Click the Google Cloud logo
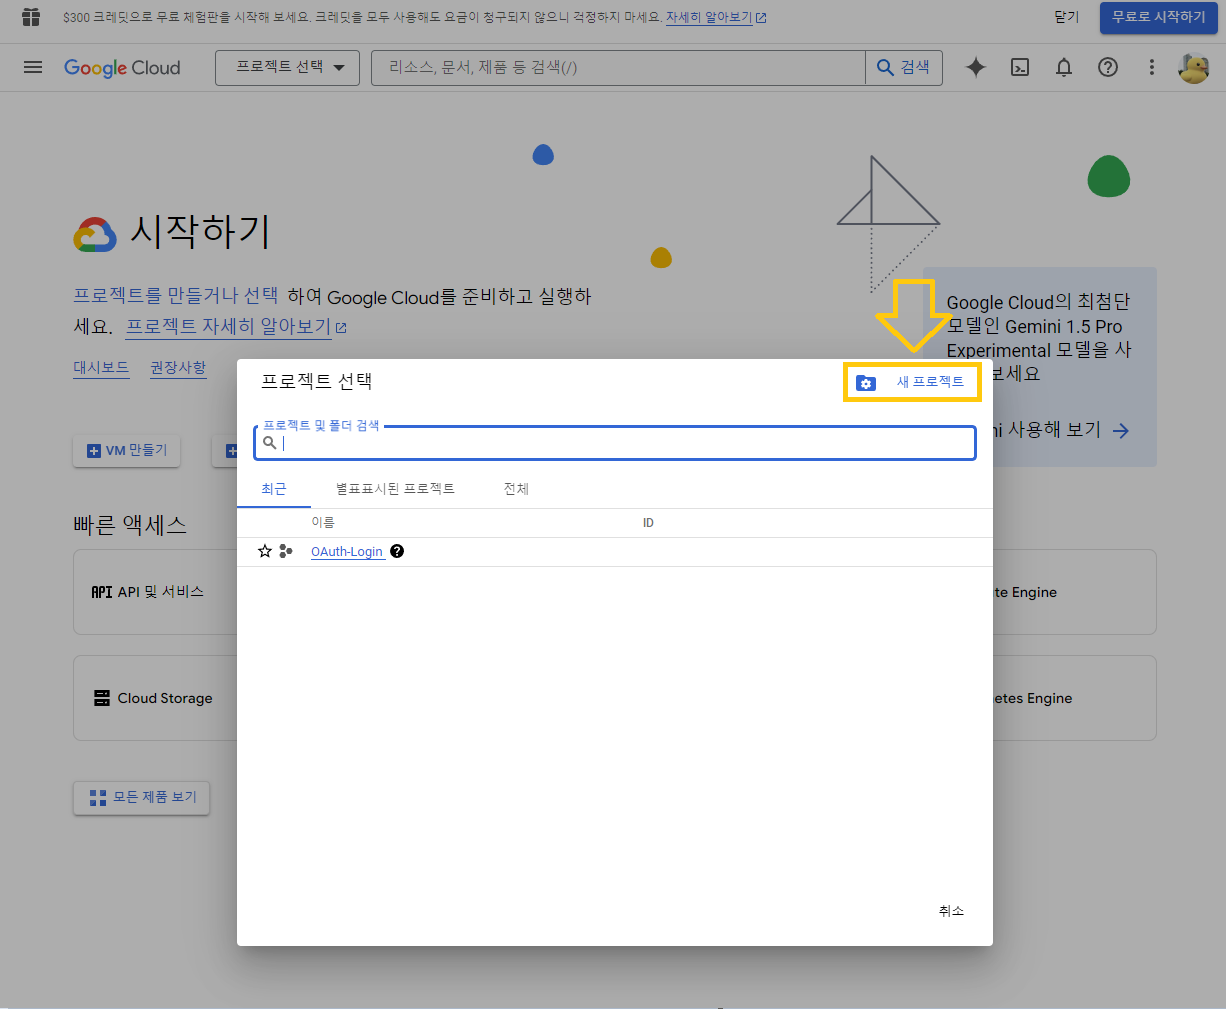1226x1009 pixels. (122, 67)
